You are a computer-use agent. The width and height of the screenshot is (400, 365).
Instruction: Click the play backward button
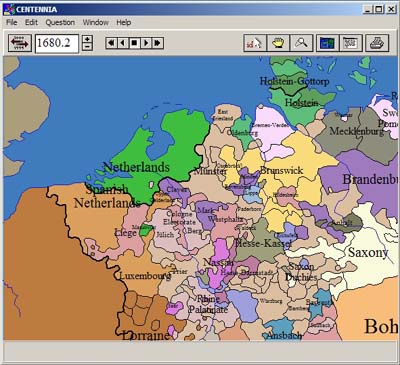[123, 43]
